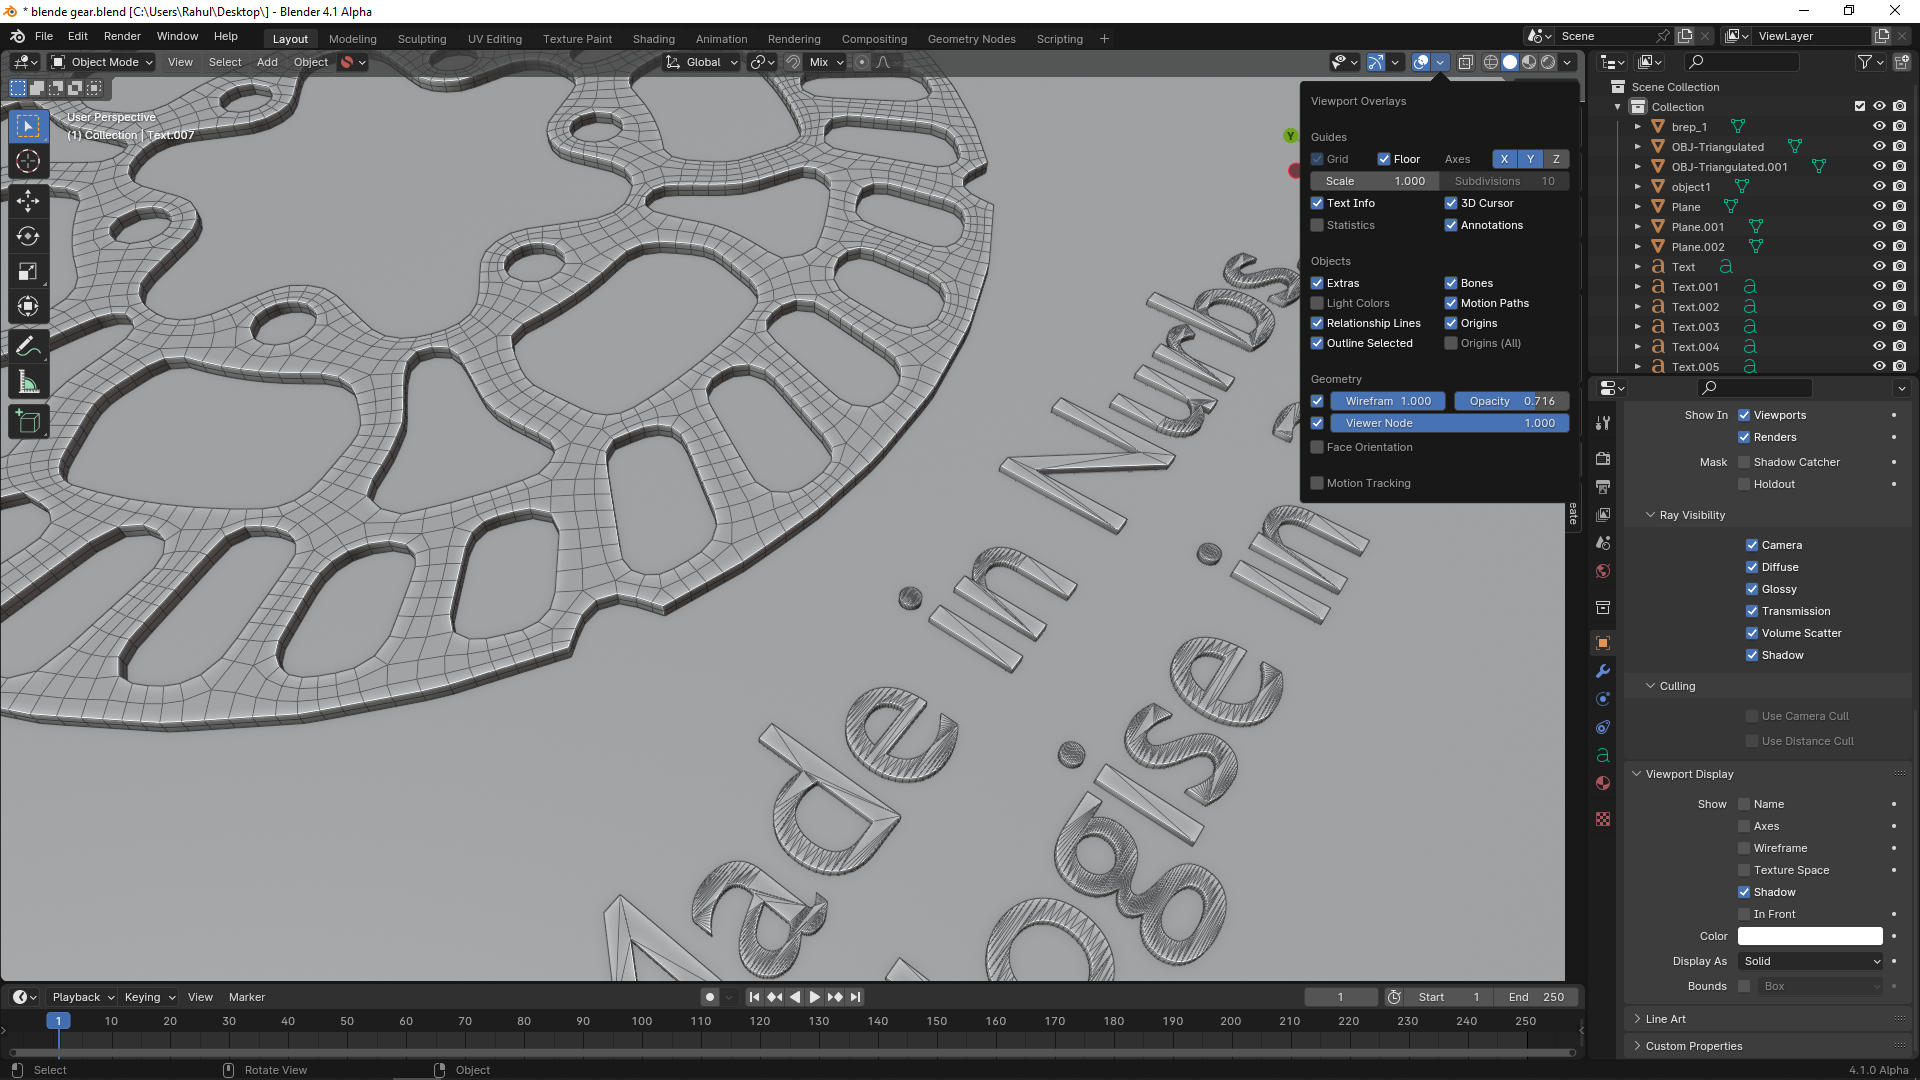Image resolution: width=1920 pixels, height=1080 pixels.
Task: Click the End frame field
Action: click(x=1536, y=997)
